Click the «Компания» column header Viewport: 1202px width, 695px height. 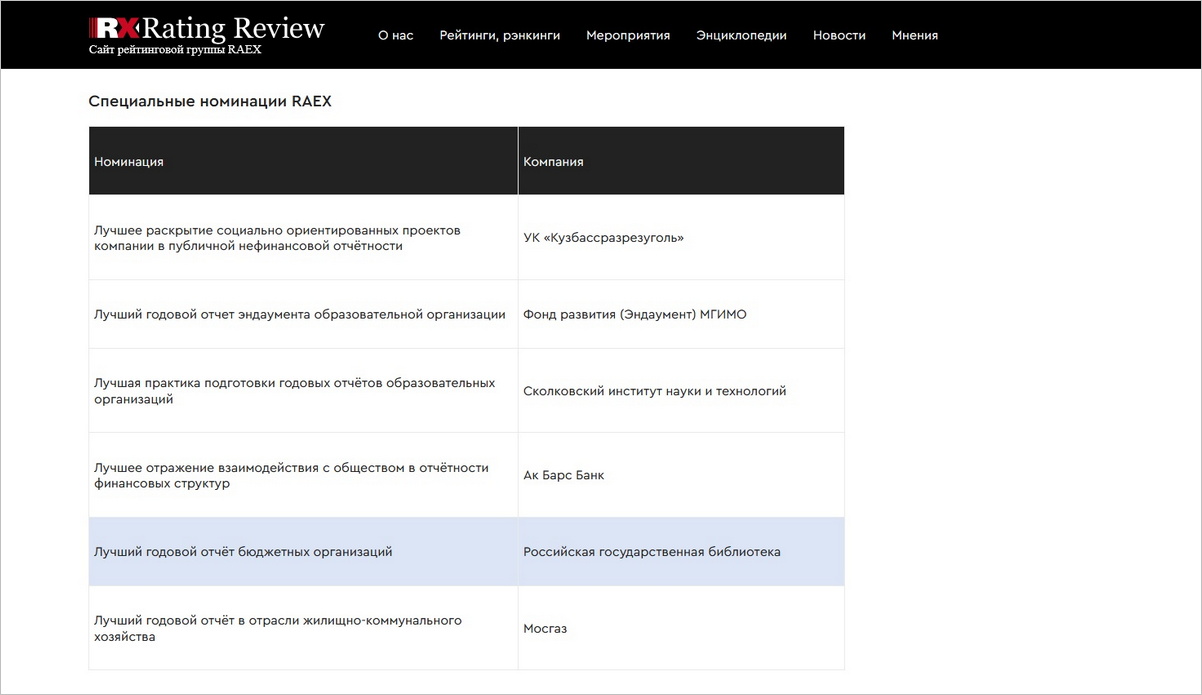pyautogui.click(x=553, y=161)
